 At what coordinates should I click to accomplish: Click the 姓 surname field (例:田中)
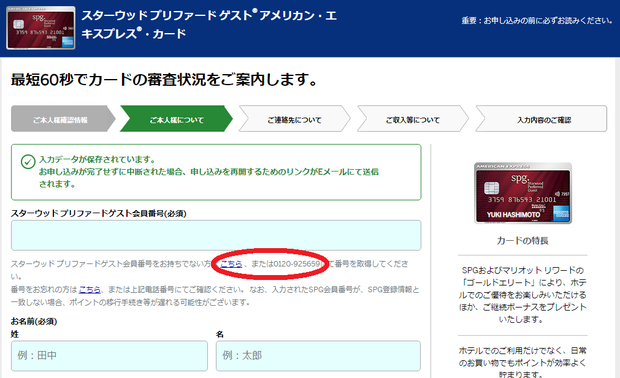109,356
